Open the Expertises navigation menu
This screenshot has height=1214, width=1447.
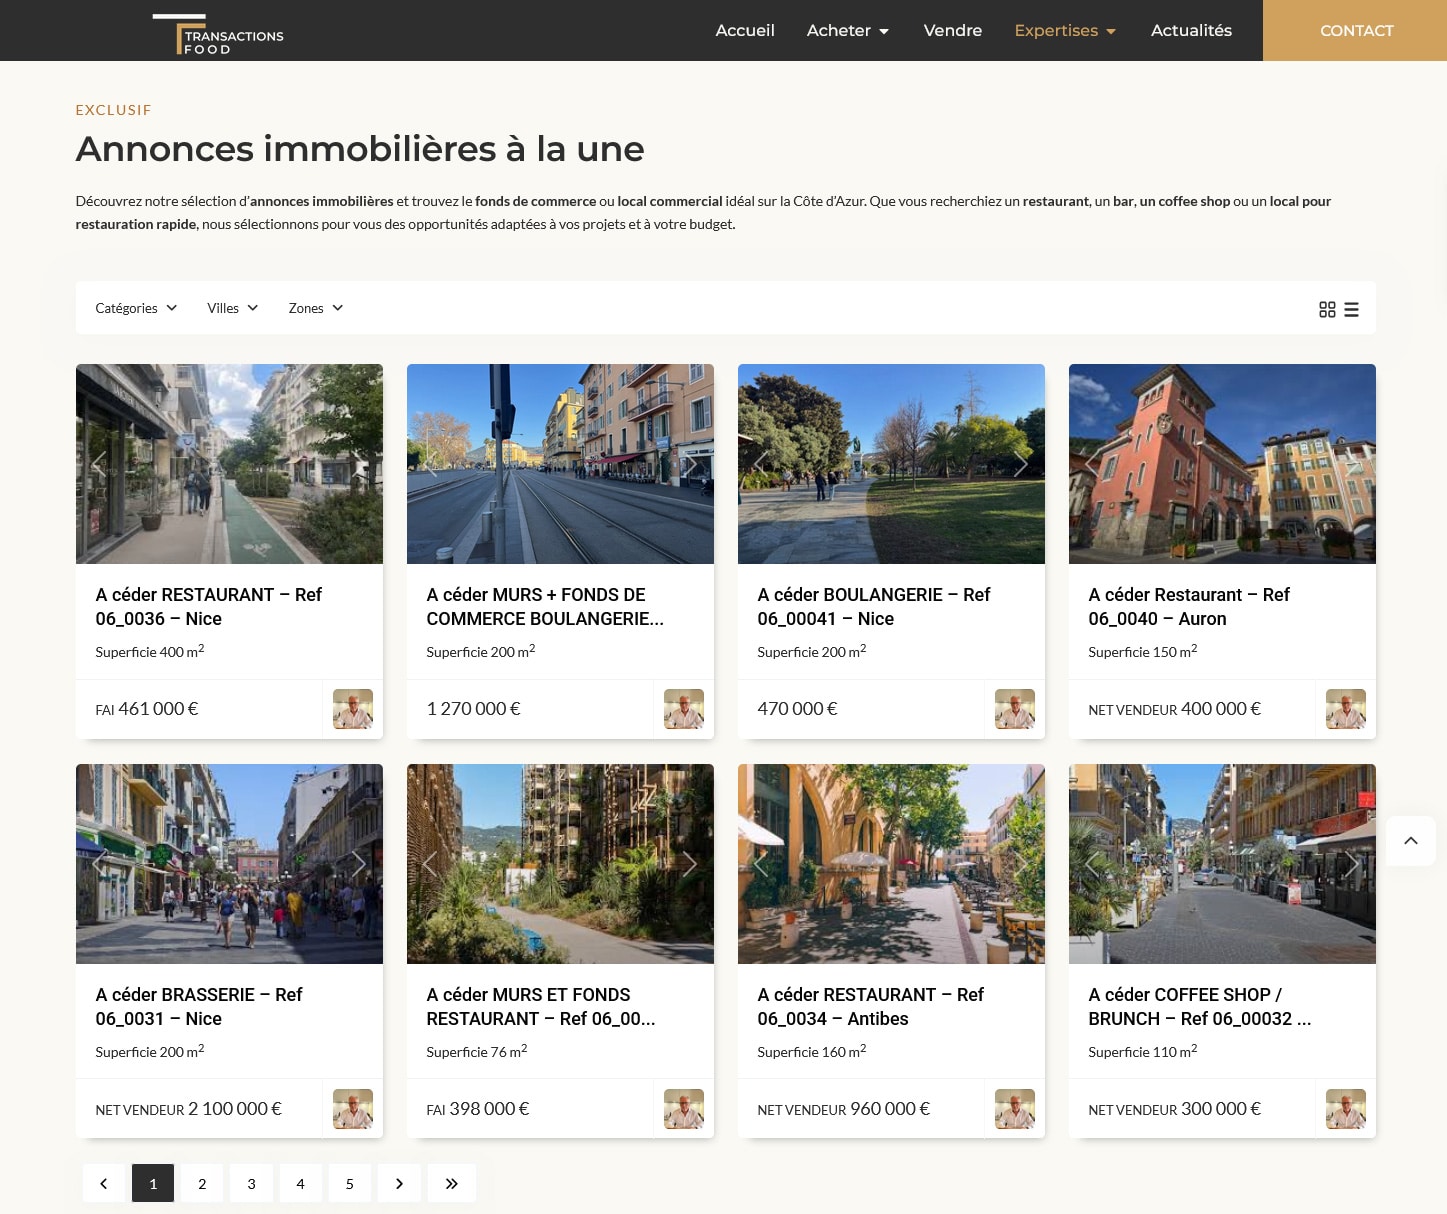click(x=1064, y=31)
